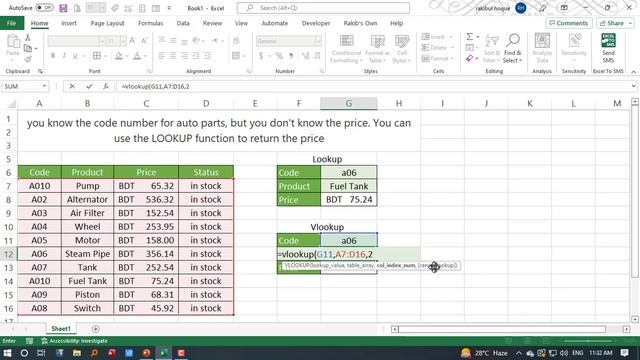Screen dimensions: 640x360
Task: Click the search box in the title bar
Action: [323, 8]
